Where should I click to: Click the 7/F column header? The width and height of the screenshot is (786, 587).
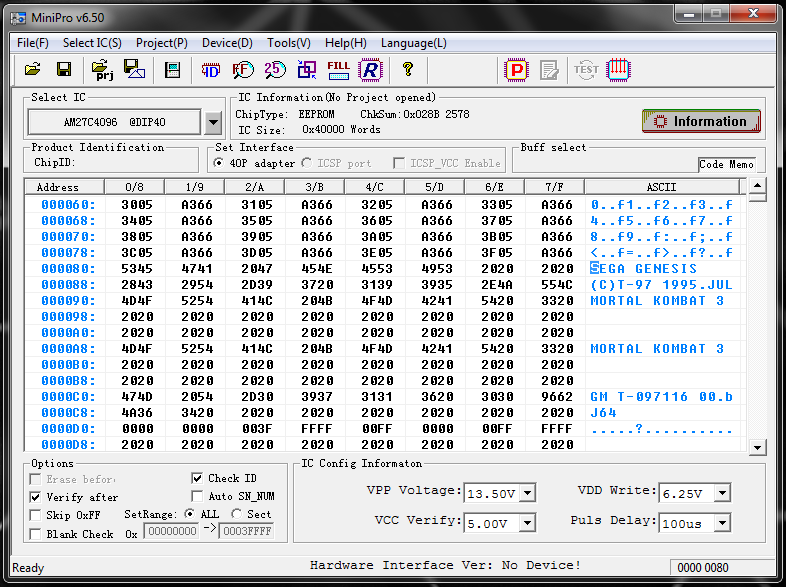click(x=554, y=187)
